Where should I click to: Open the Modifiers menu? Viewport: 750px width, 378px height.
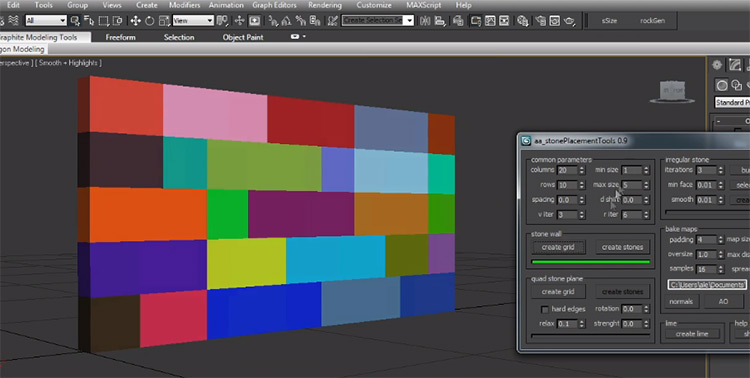[185, 5]
